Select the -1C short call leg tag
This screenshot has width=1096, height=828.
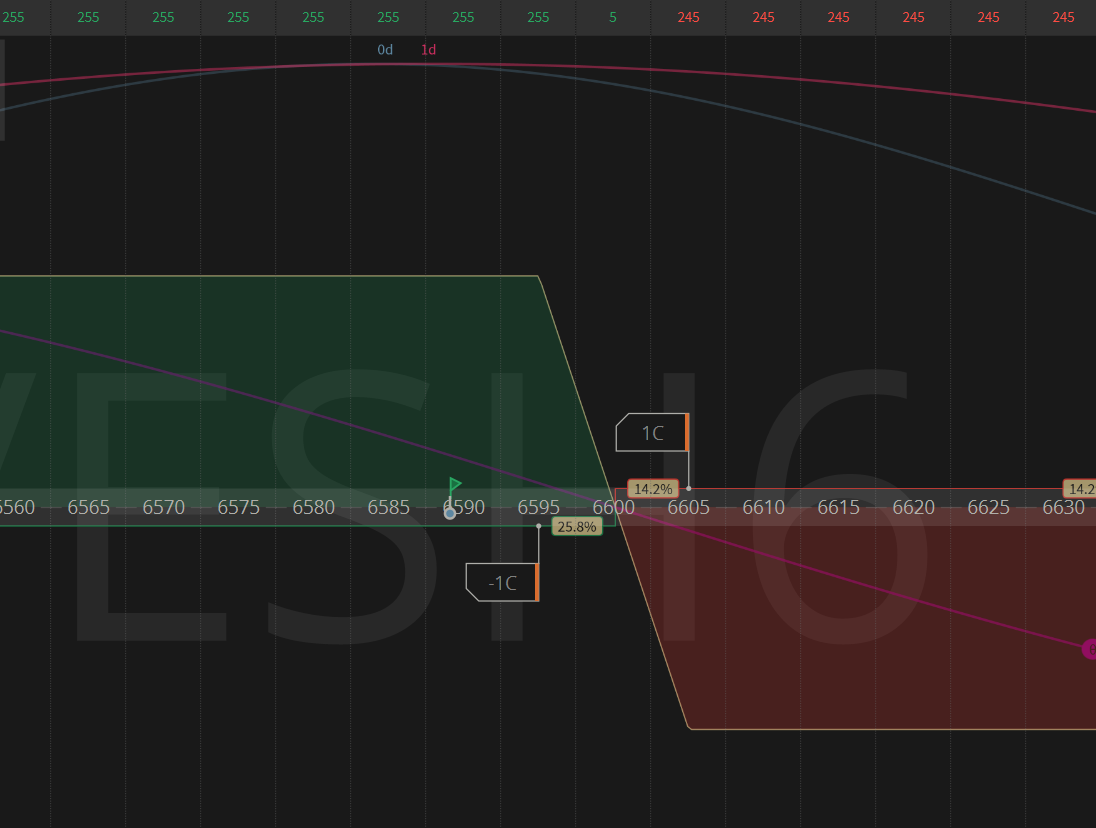(x=500, y=583)
